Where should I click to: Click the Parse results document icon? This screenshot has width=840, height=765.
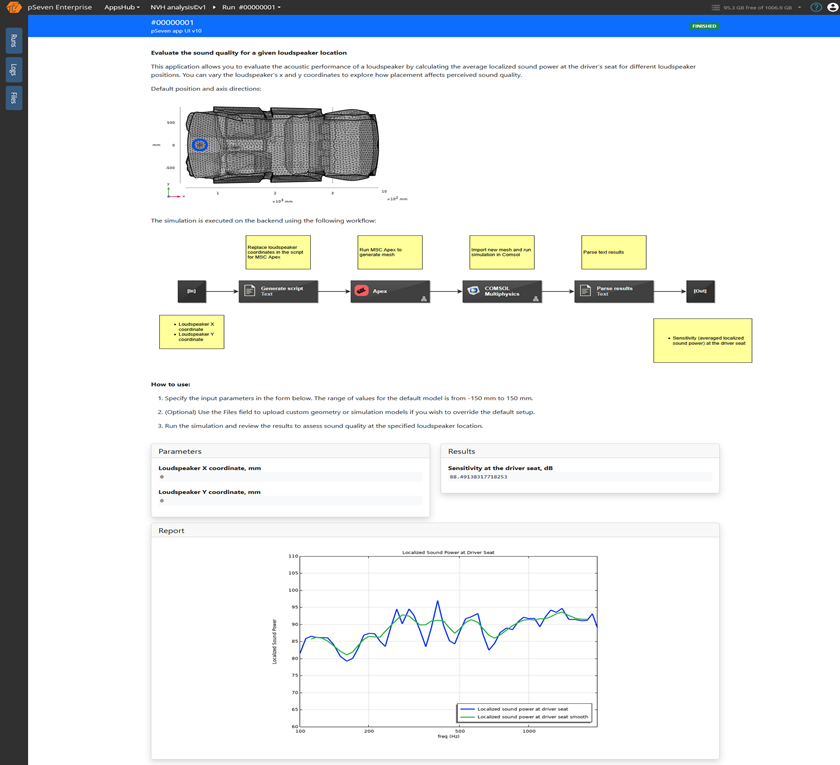(585, 291)
